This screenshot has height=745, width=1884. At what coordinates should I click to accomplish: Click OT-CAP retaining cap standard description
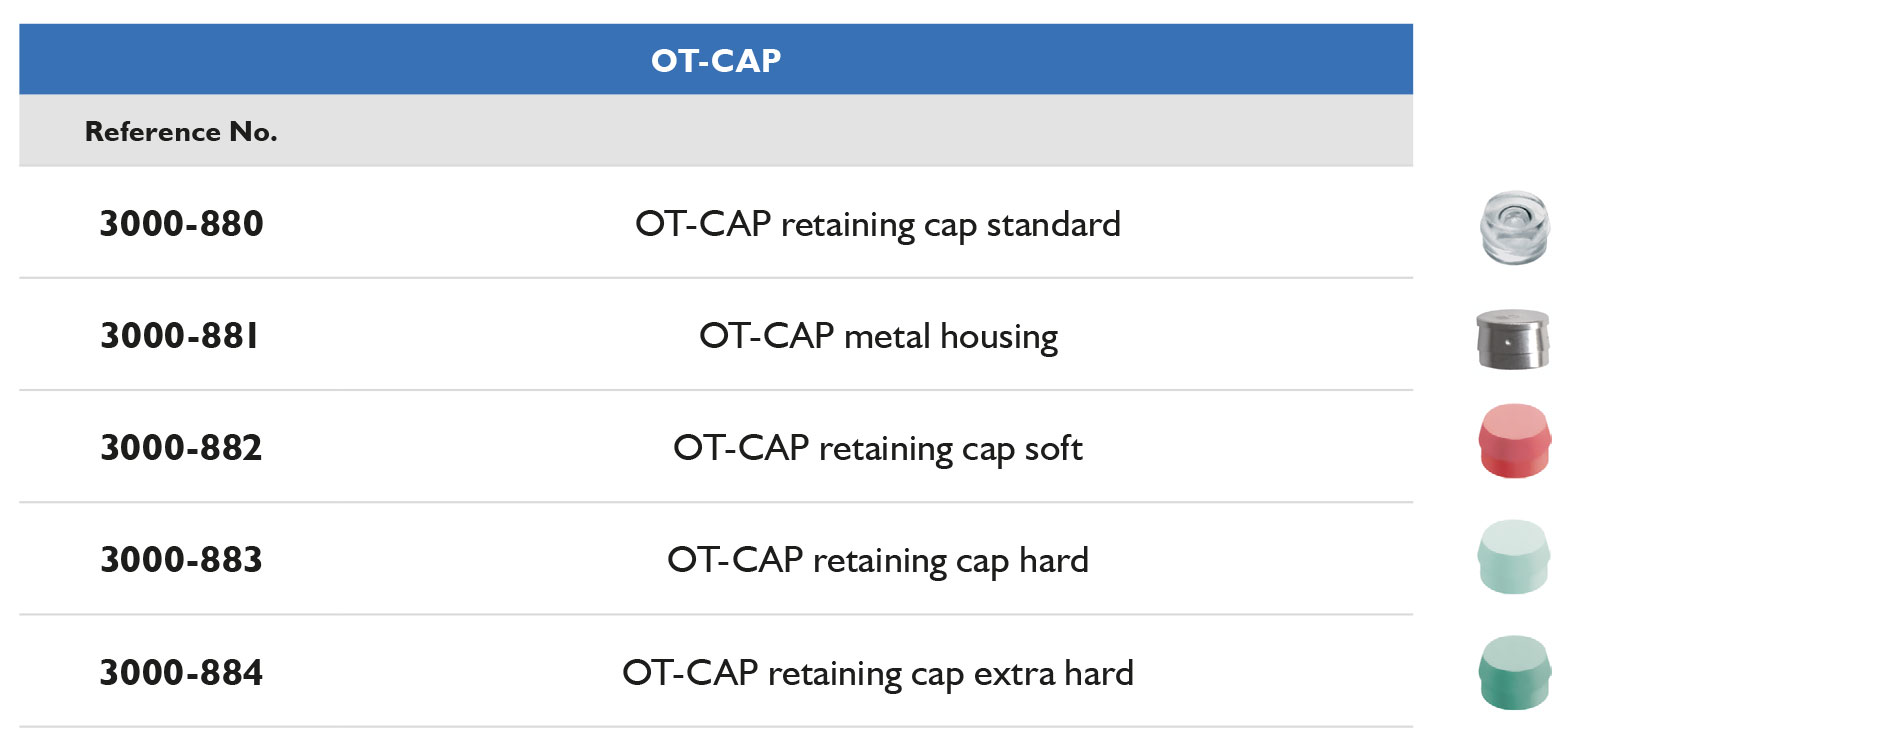click(877, 225)
